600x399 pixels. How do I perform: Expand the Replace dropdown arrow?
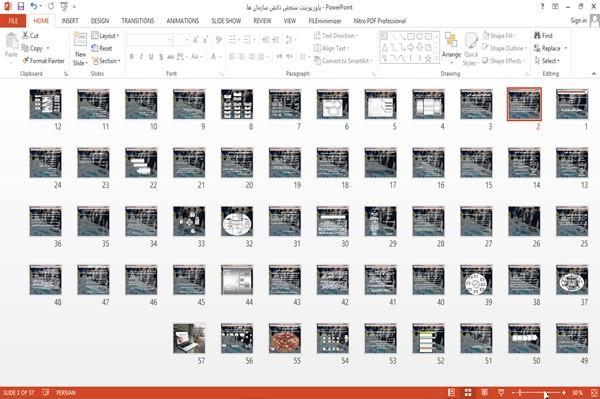coord(566,48)
